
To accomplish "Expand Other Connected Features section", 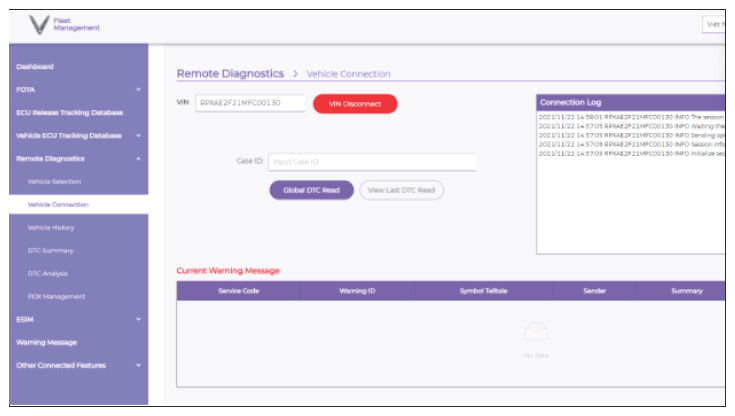I will pos(138,366).
